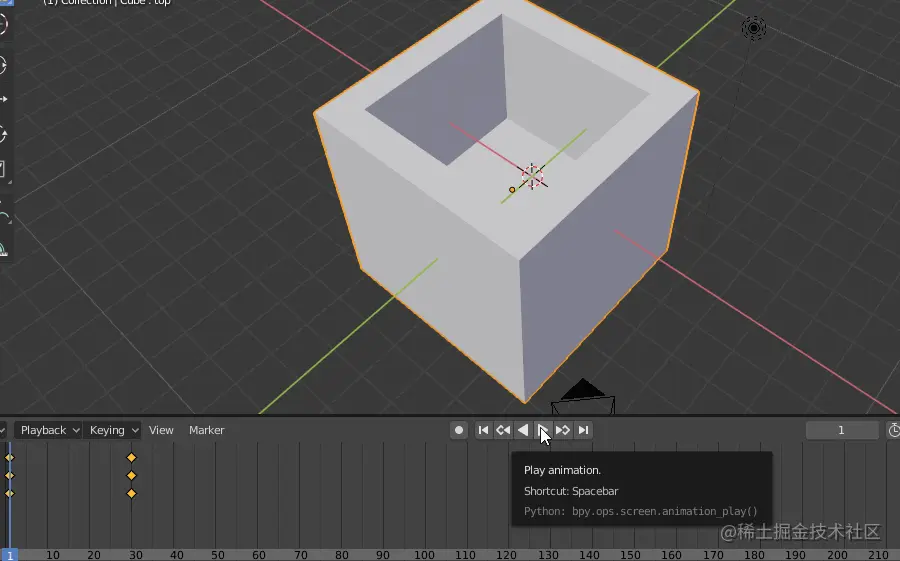Select the Cursor tool in the left toolbar
Viewport: 900px width, 561px height.
point(2,24)
